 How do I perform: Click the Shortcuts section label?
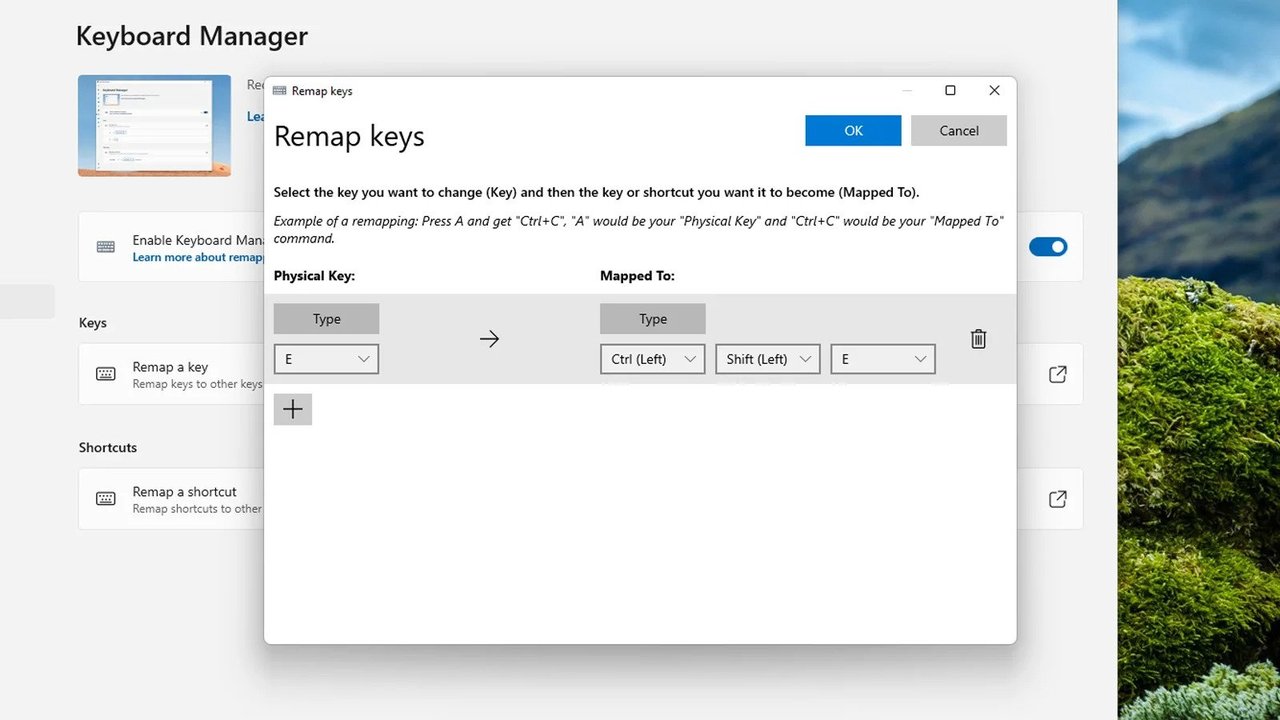pyautogui.click(x=108, y=447)
